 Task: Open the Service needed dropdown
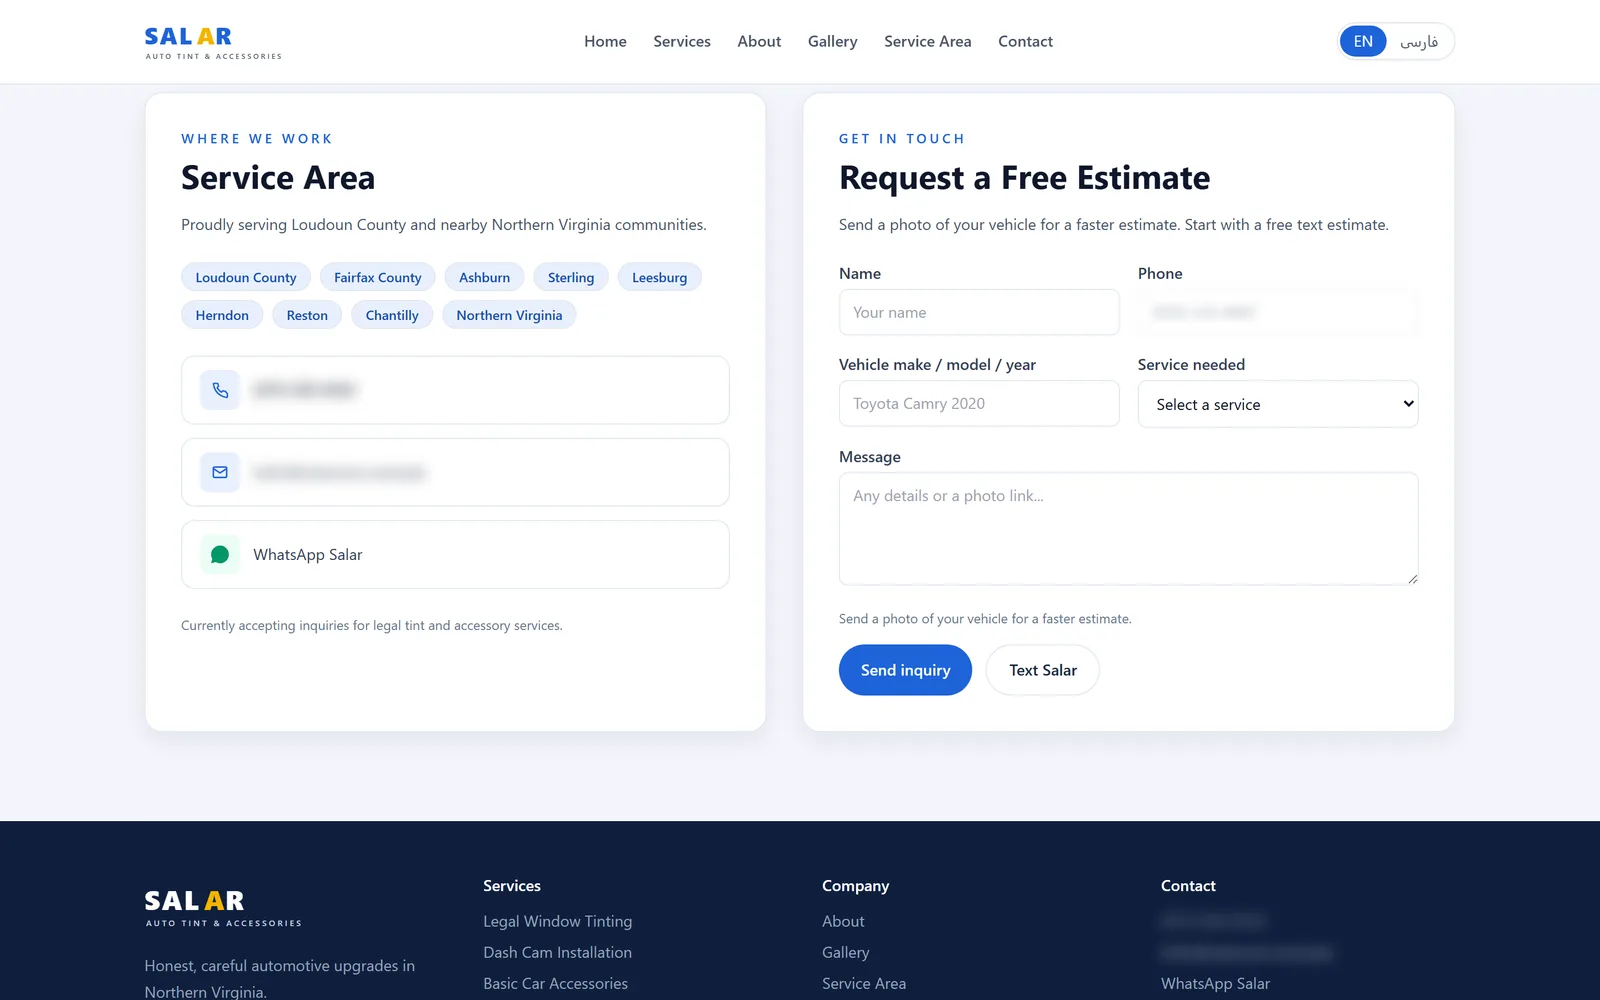click(x=1278, y=404)
